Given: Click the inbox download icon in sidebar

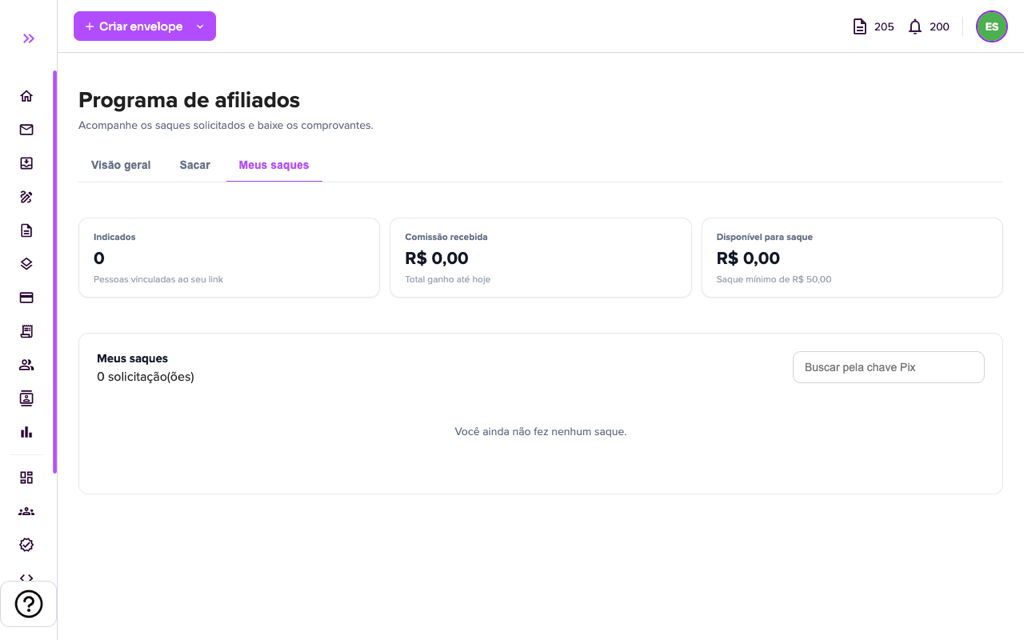Looking at the screenshot, I should pyautogui.click(x=26, y=163).
